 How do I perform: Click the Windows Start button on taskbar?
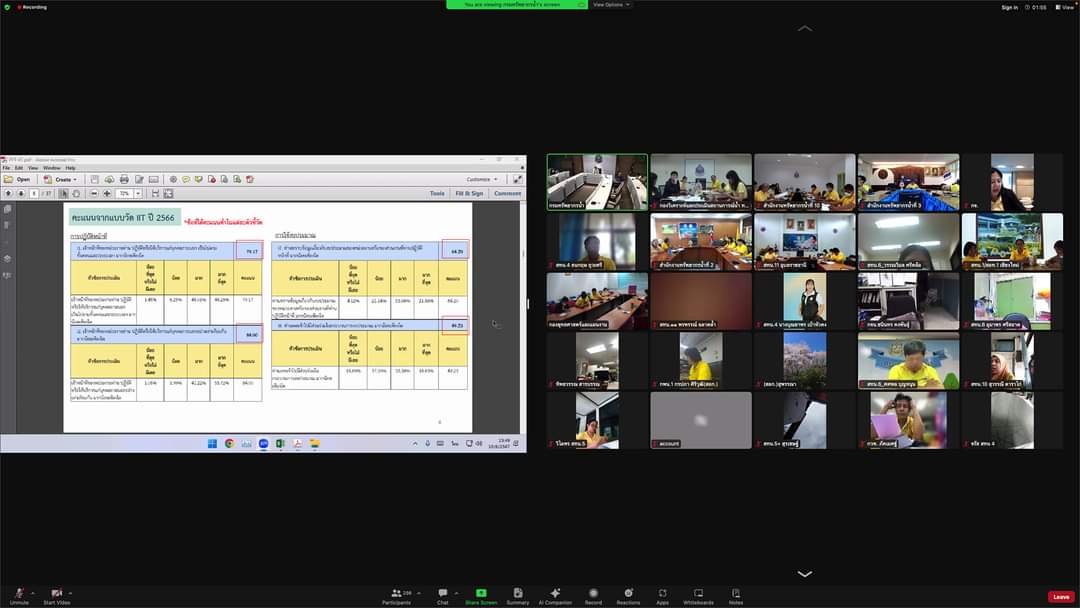tap(212, 444)
